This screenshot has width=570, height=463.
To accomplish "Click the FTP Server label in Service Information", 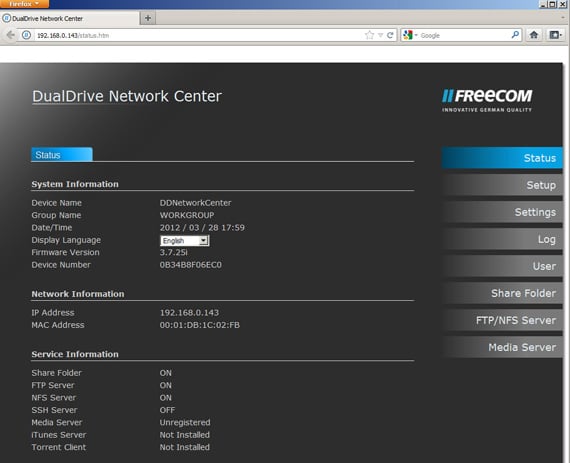I will pyautogui.click(x=53, y=385).
